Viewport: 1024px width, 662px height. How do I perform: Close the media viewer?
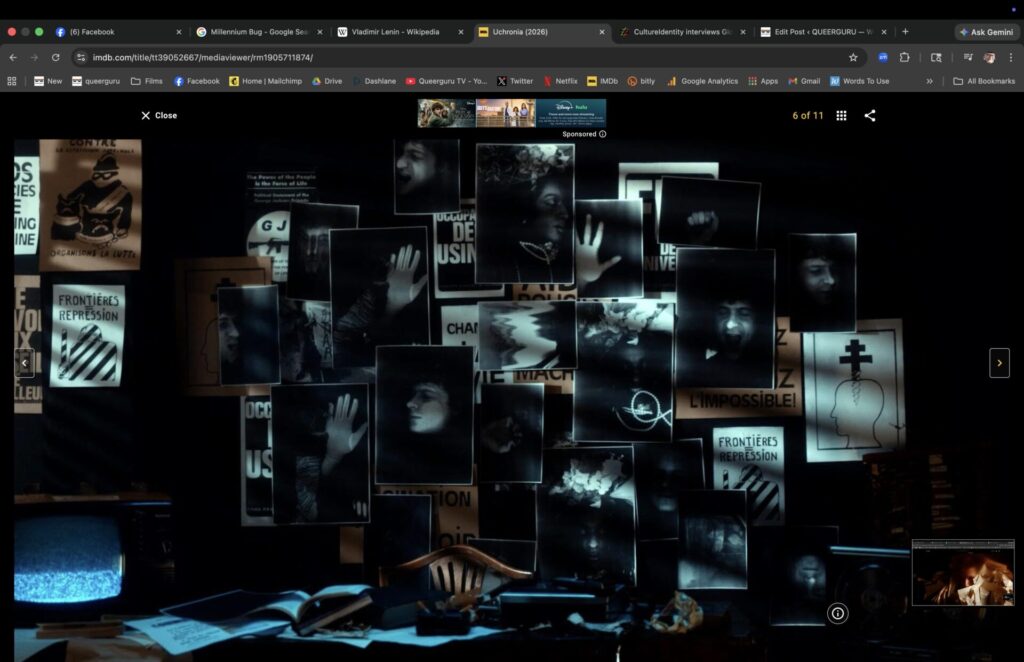[158, 116]
